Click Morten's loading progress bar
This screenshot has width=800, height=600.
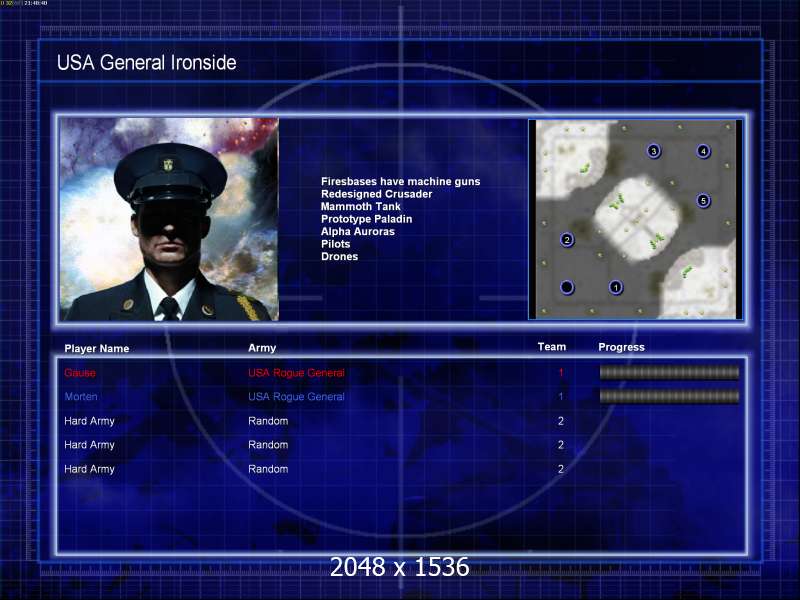coord(669,396)
